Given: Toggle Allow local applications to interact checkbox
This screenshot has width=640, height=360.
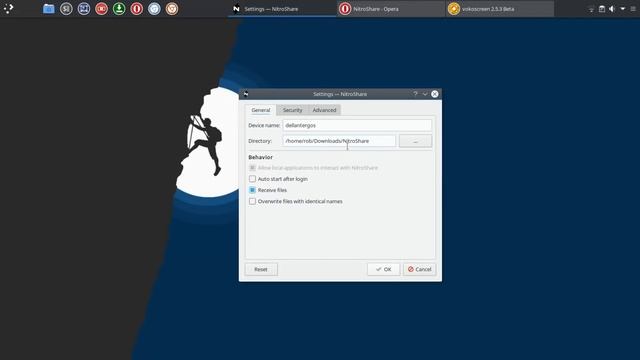Looking at the screenshot, I should pos(252,168).
